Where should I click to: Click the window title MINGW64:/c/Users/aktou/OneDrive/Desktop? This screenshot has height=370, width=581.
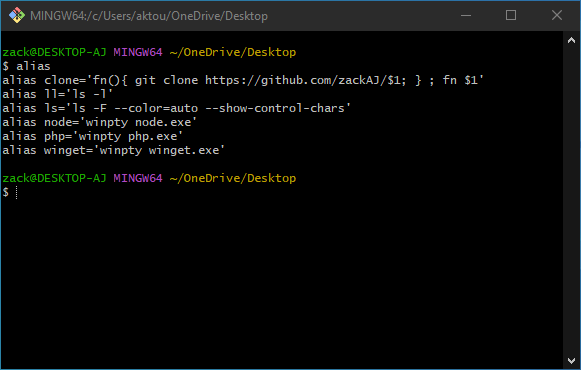click(149, 16)
